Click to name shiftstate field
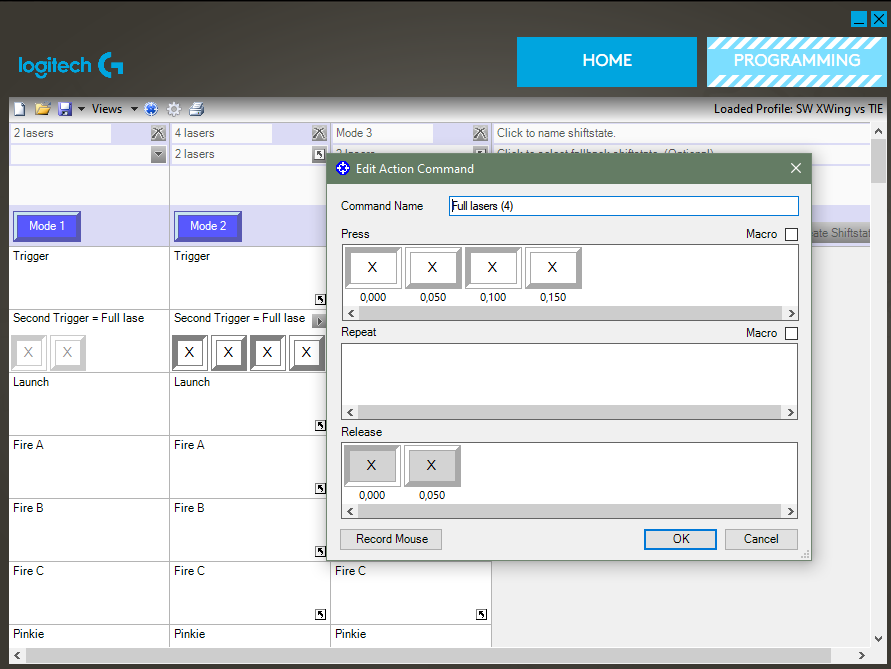The height and width of the screenshot is (669, 891). click(681, 134)
